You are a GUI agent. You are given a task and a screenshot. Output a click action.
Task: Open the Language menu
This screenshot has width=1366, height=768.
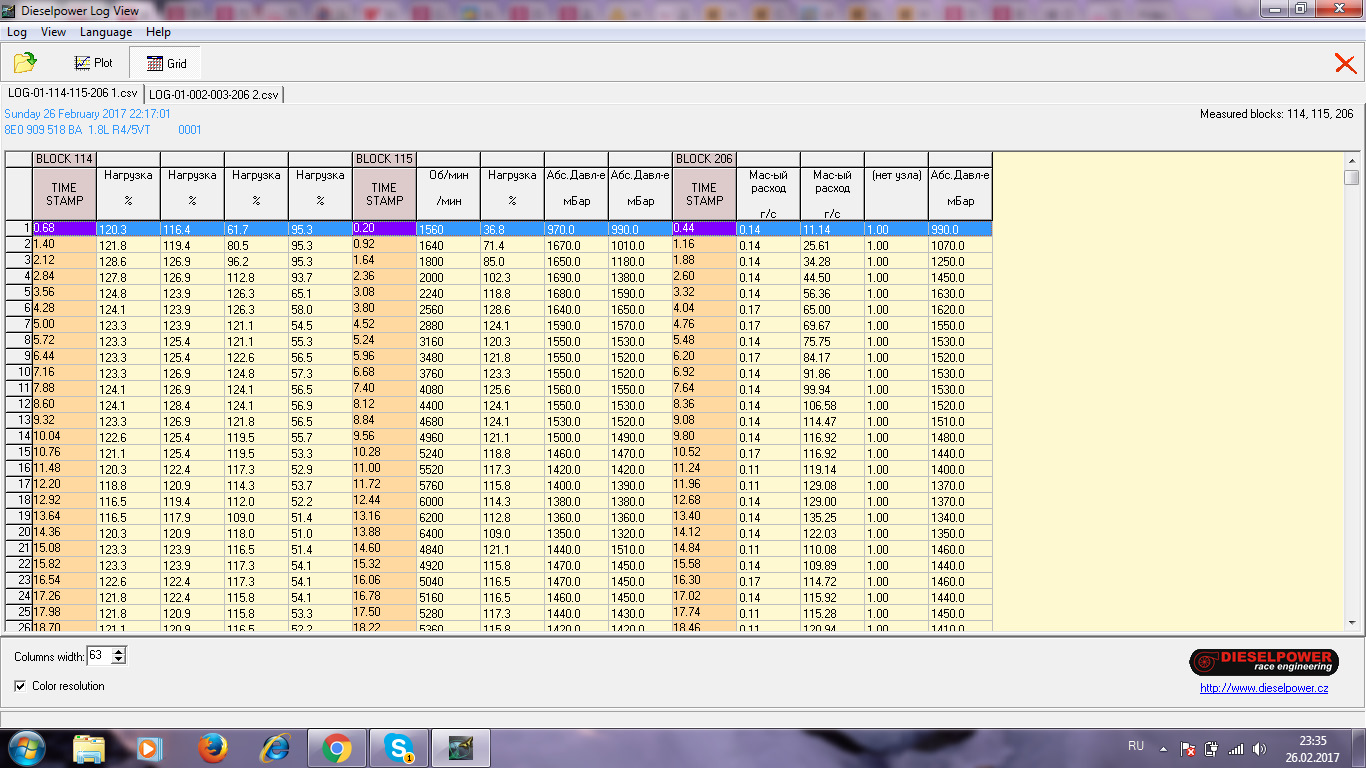click(105, 32)
